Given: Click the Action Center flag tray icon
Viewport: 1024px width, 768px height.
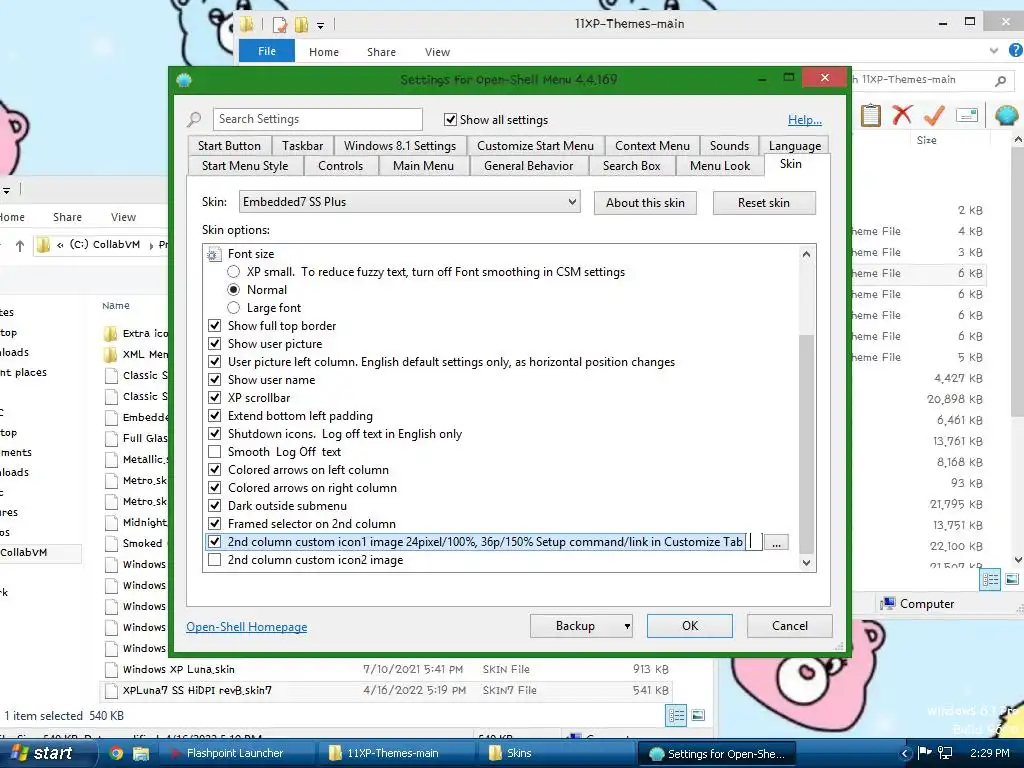Looking at the screenshot, I should [925, 753].
